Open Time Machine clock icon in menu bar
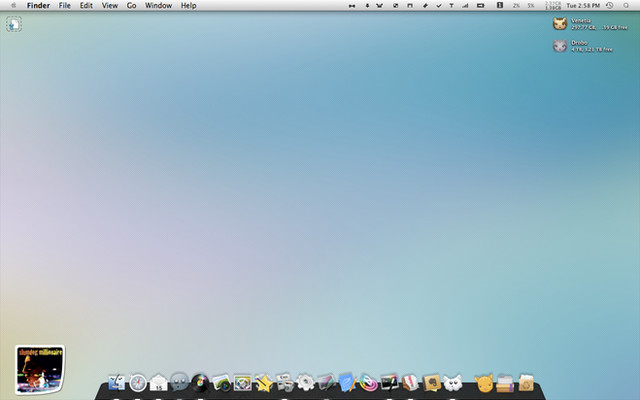 [x=609, y=5]
